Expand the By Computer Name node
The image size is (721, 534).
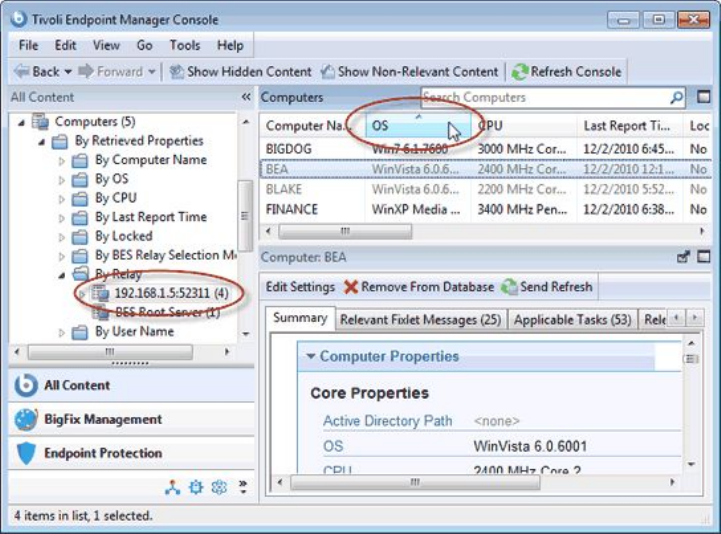(62, 161)
